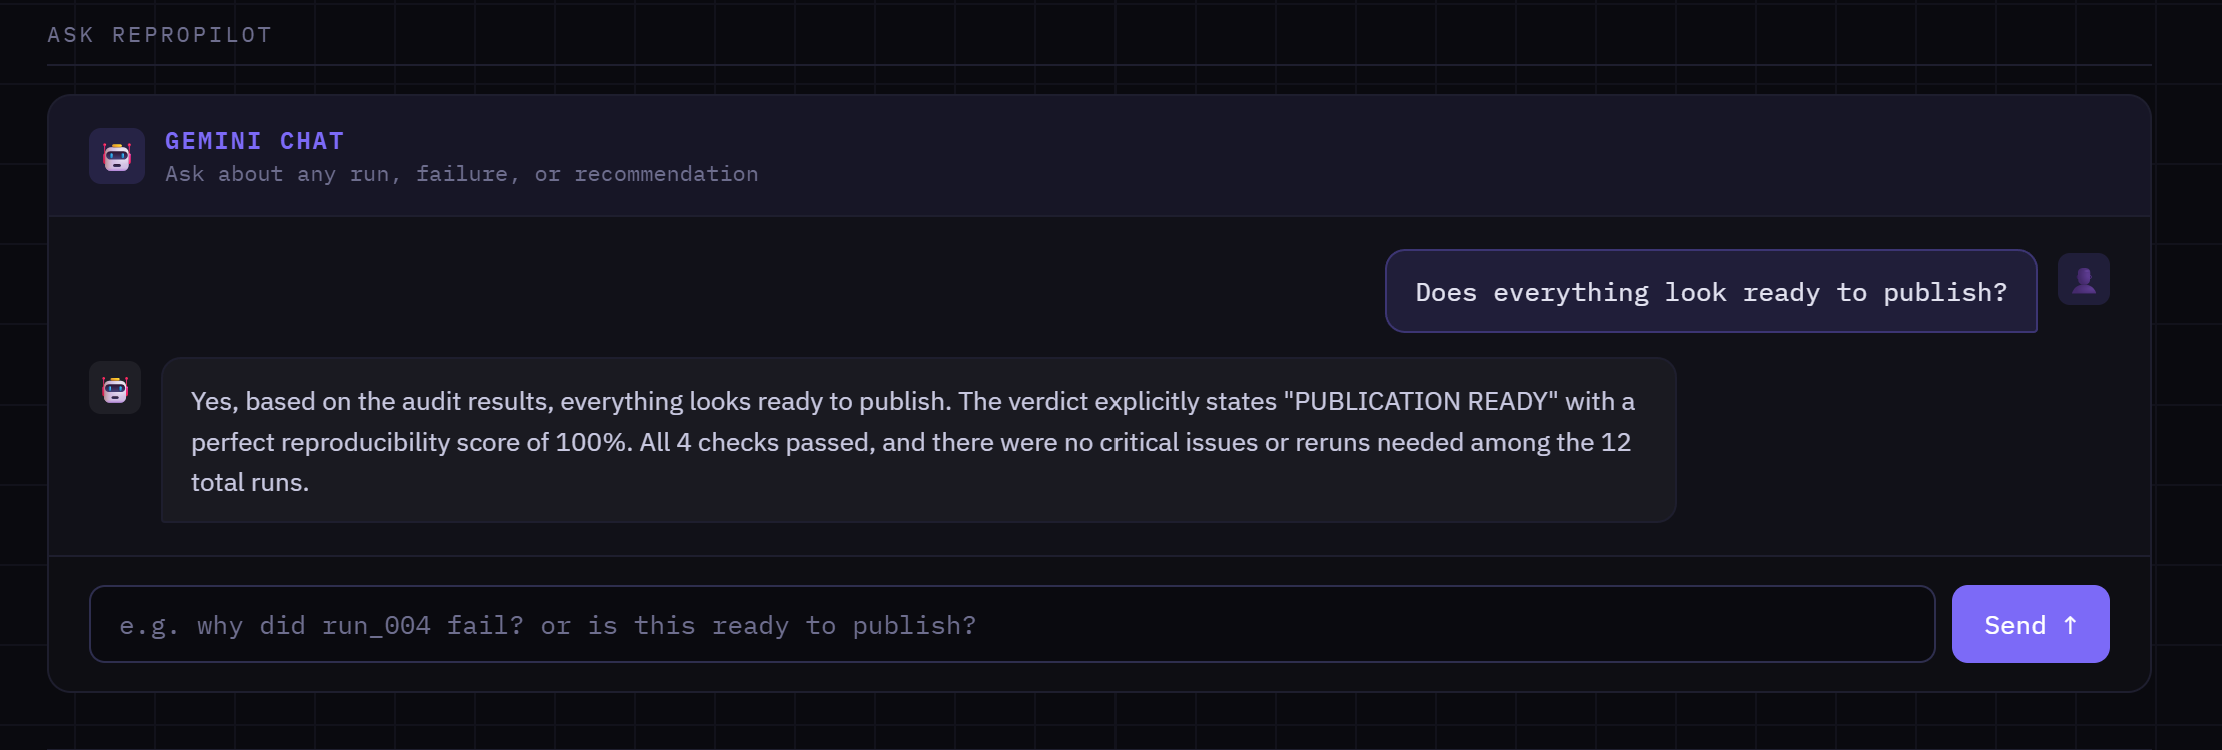Click the robot icon in Gemini Chat header
The image size is (2222, 750).
point(117,156)
